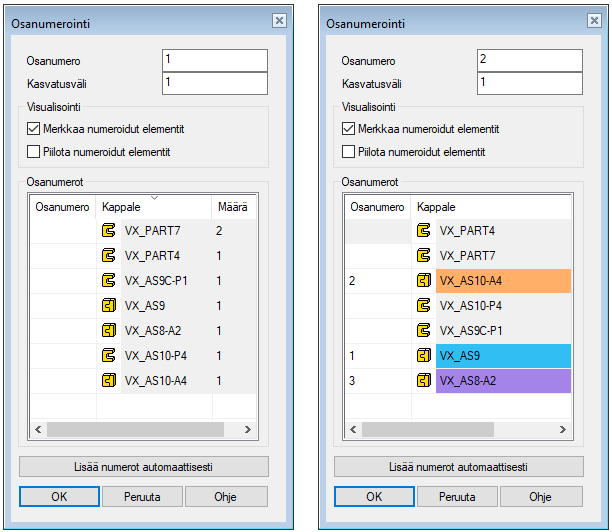Click the Määrä column header
612x532 pixels.
[233, 207]
